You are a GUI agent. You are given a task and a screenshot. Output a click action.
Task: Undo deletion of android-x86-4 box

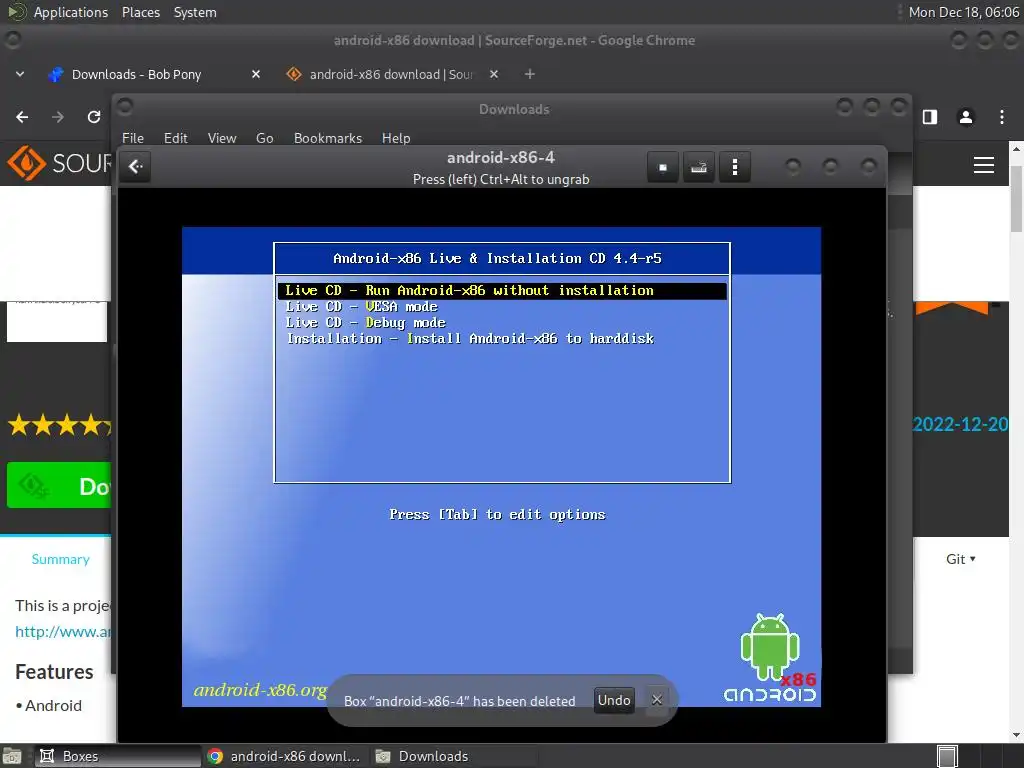pyautogui.click(x=614, y=700)
